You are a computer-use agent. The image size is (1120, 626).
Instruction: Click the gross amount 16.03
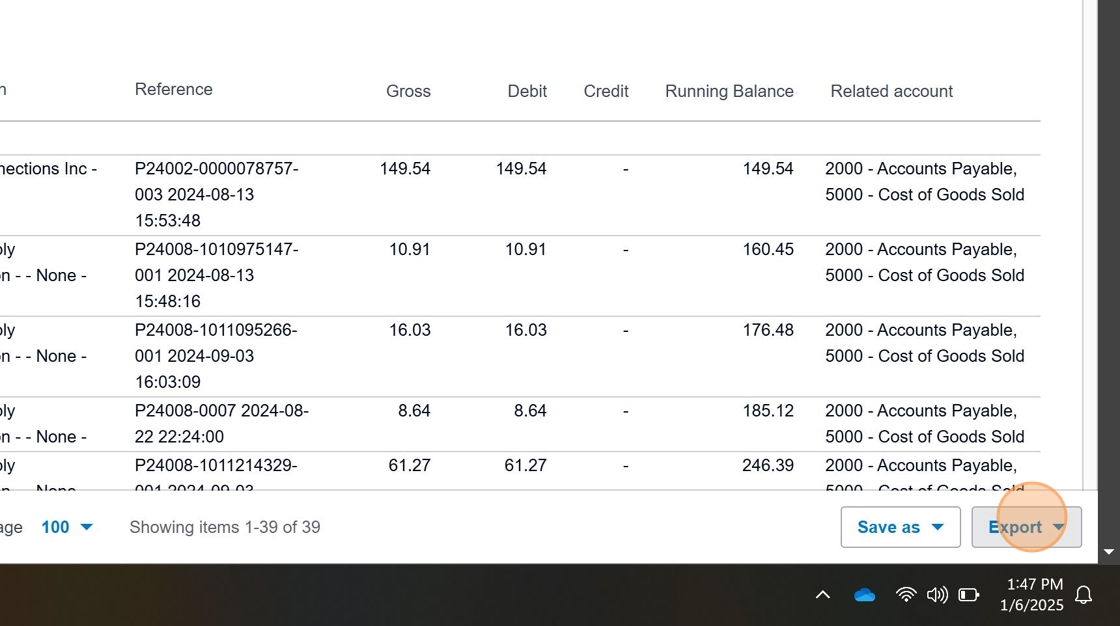click(409, 330)
